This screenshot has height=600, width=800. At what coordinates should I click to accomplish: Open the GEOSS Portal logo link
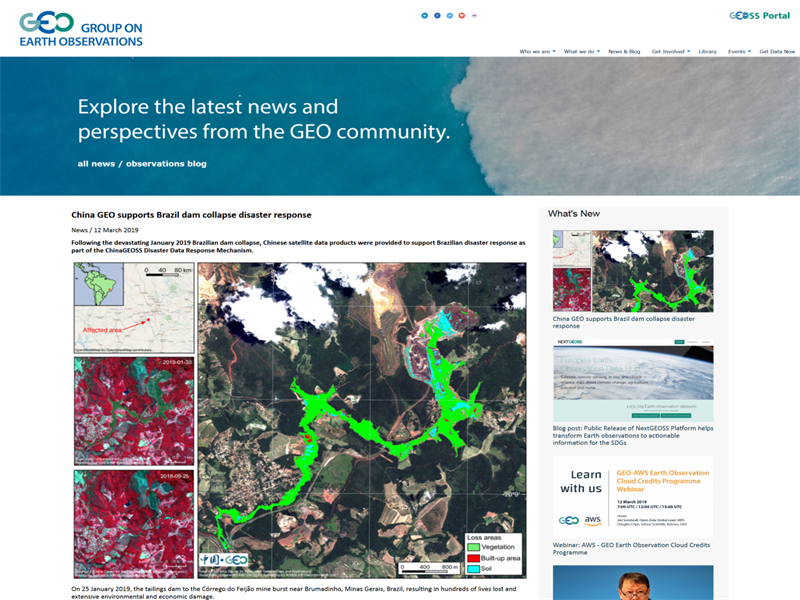761,16
